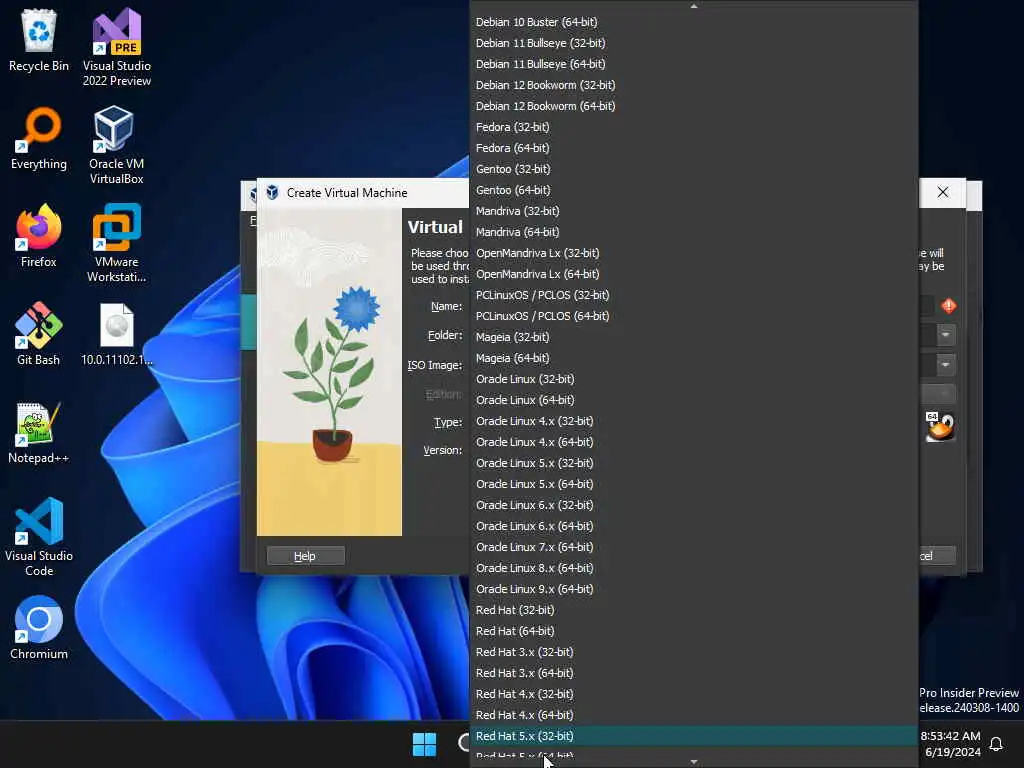Viewport: 1024px width, 768px height.
Task: Expand the ISO Image dropdown arrow
Action: pos(946,364)
